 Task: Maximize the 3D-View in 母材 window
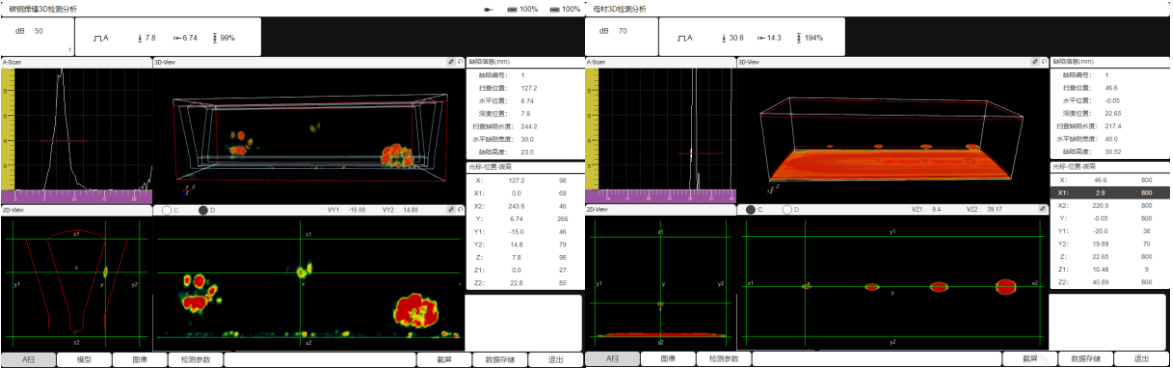click(x=1035, y=61)
